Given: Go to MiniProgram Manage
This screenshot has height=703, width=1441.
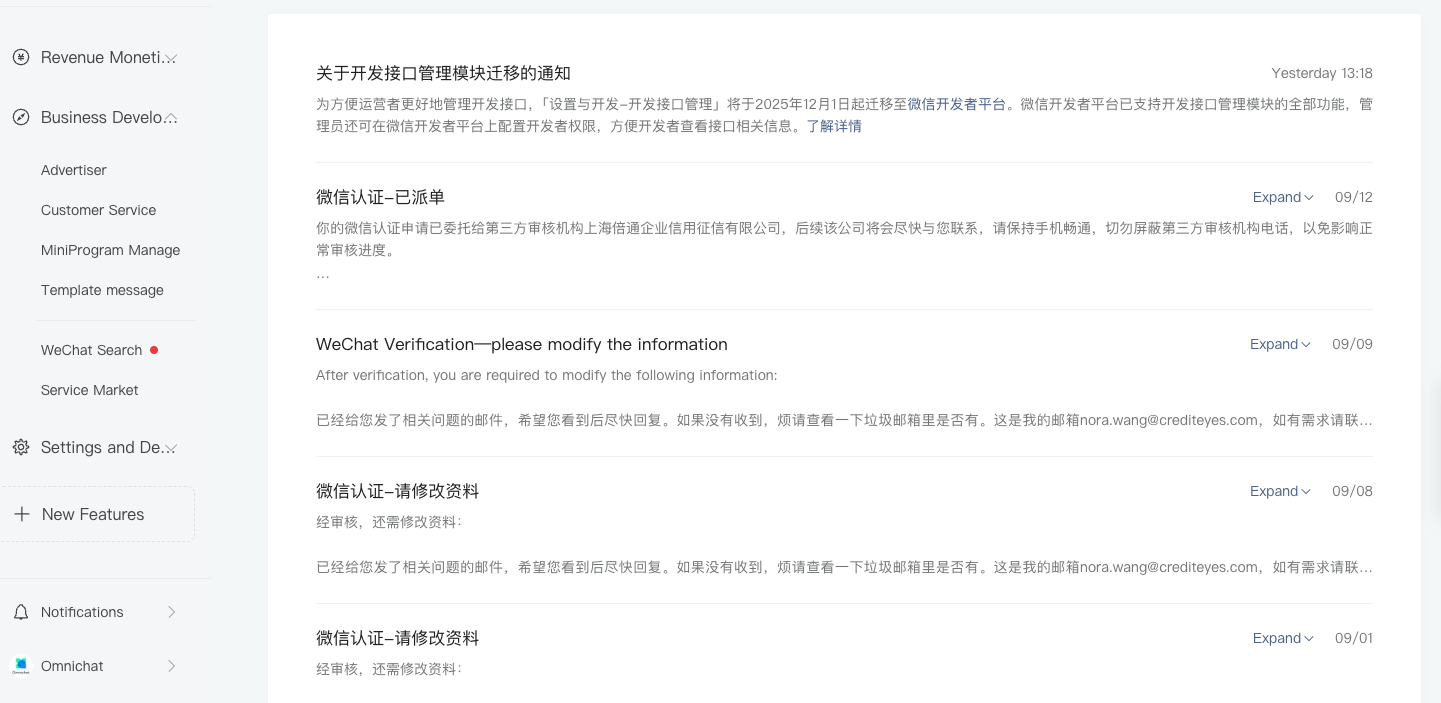Looking at the screenshot, I should (x=110, y=251).
